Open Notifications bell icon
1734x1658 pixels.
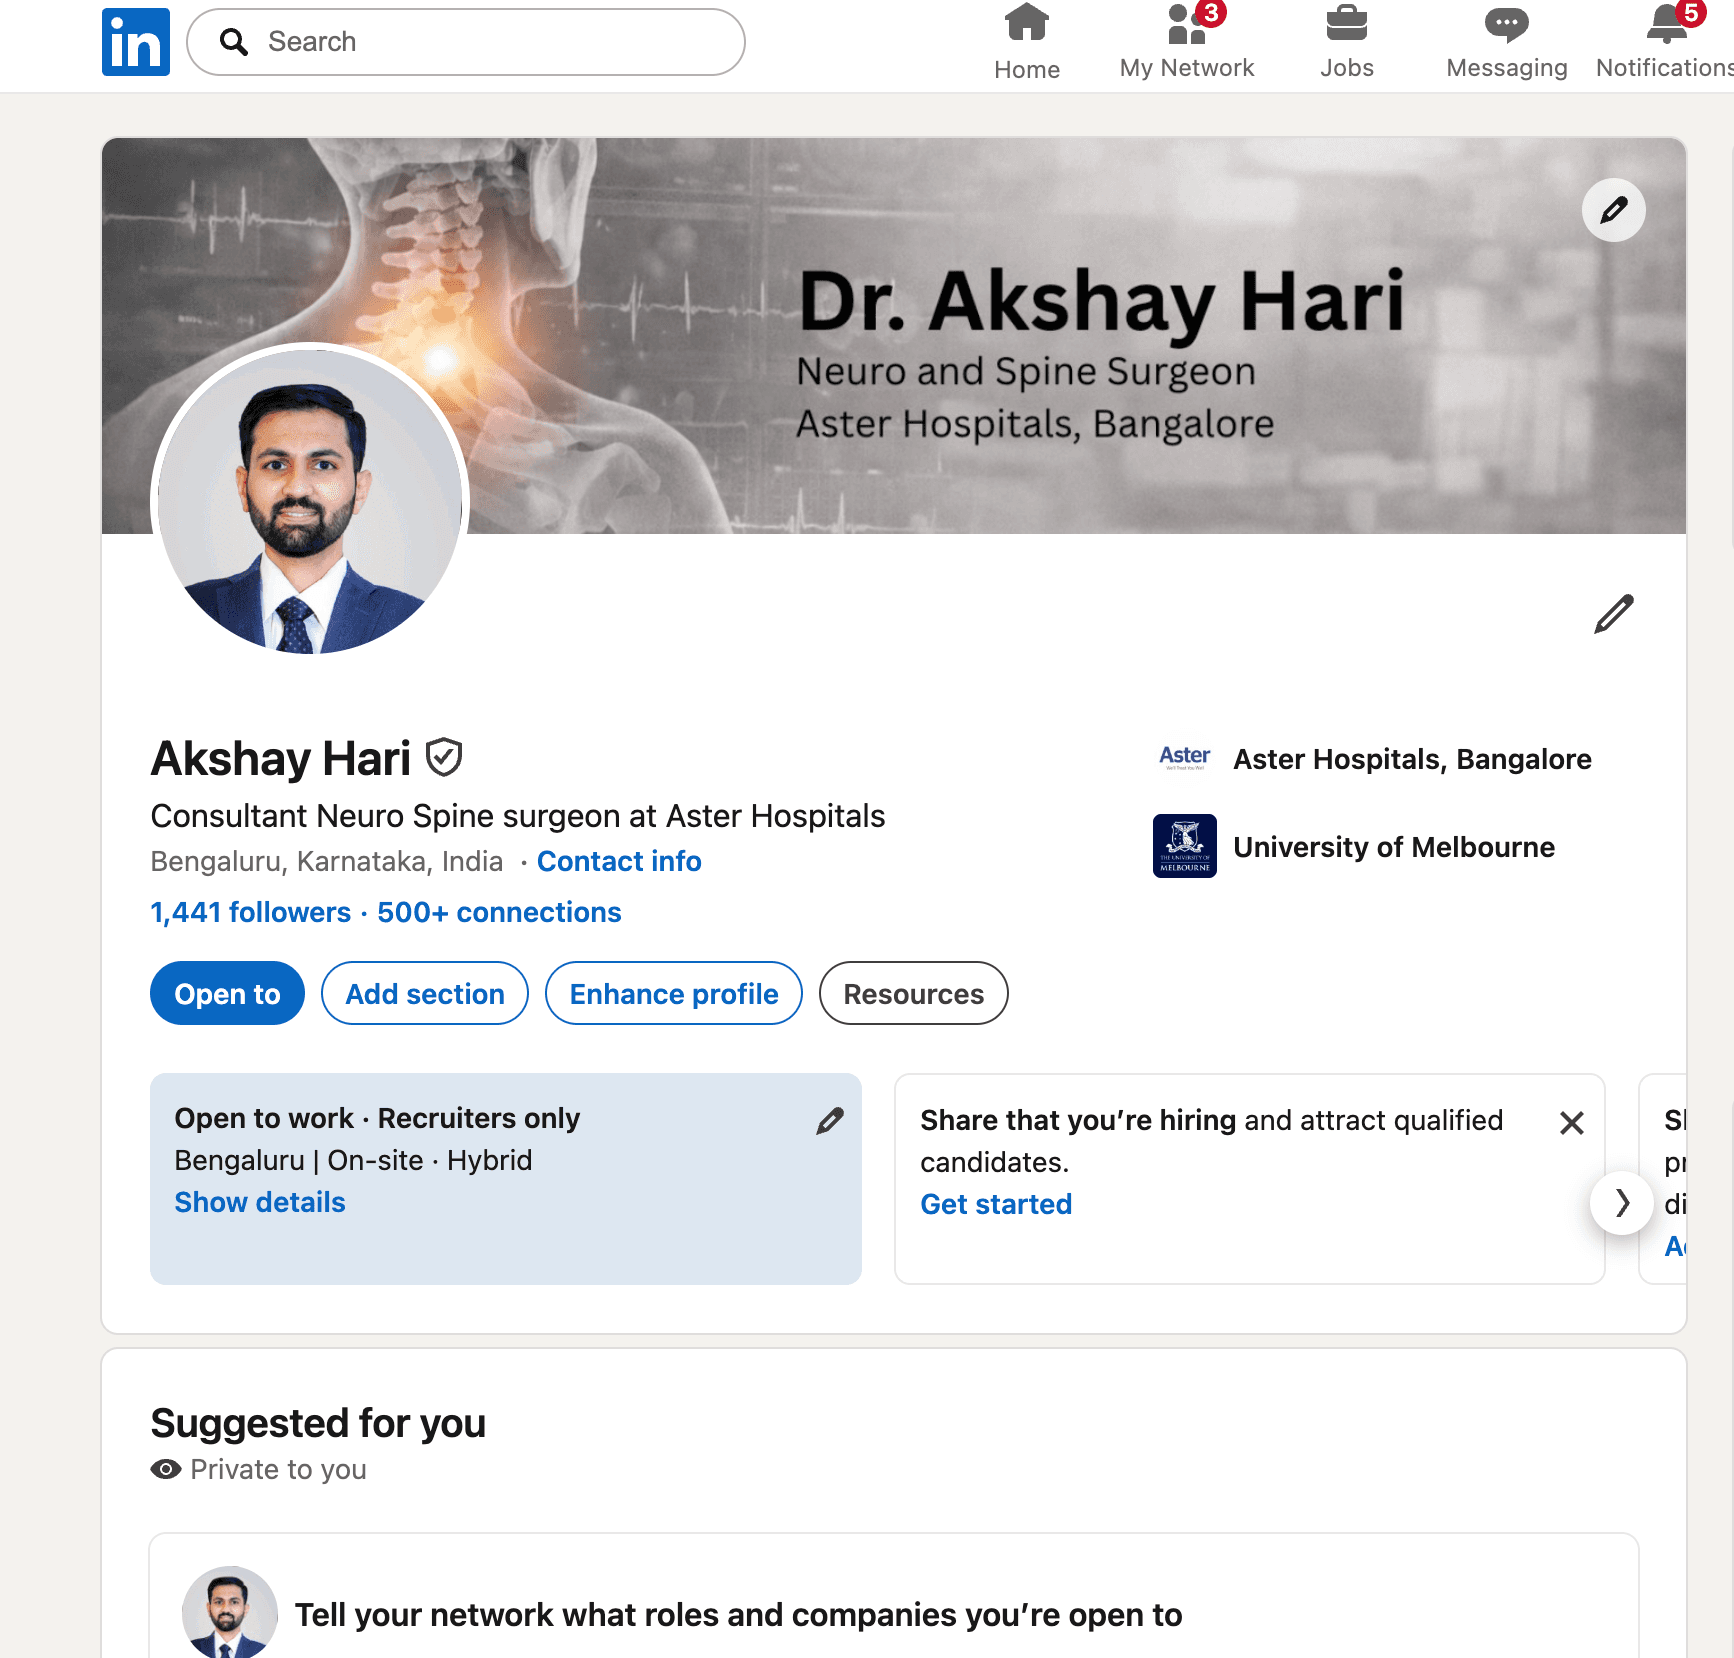pyautogui.click(x=1667, y=24)
